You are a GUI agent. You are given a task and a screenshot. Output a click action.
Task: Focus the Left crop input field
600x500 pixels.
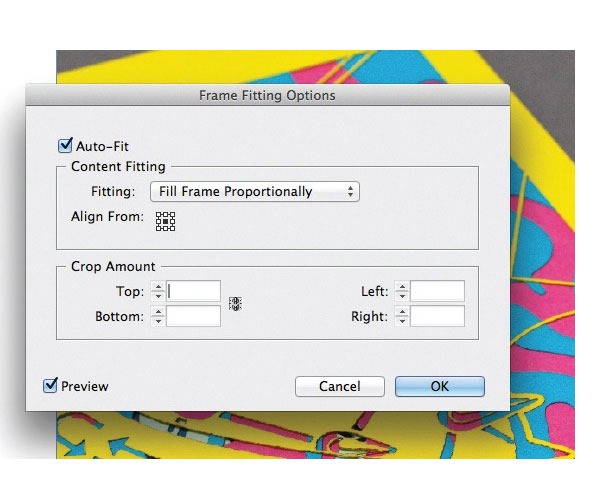437,291
